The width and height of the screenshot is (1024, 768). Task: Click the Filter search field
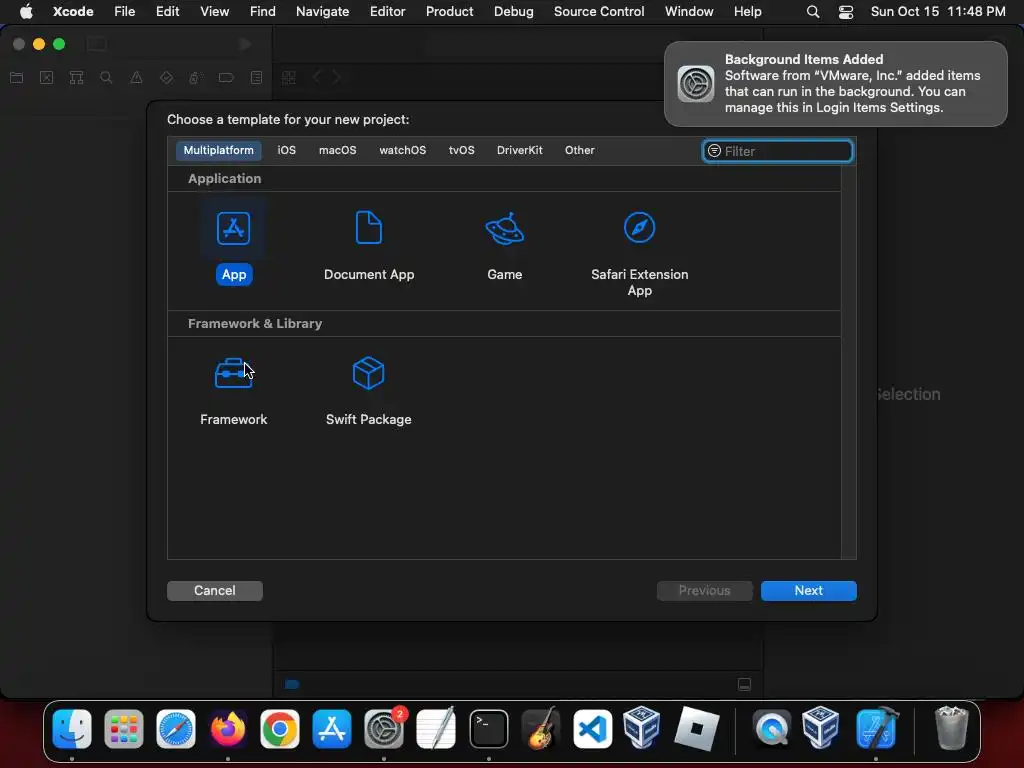coord(777,151)
